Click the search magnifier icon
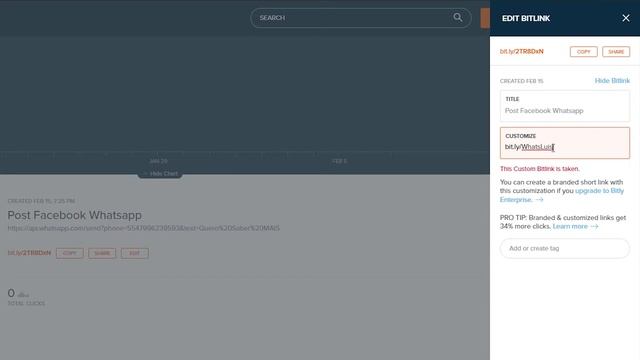 coord(458,18)
